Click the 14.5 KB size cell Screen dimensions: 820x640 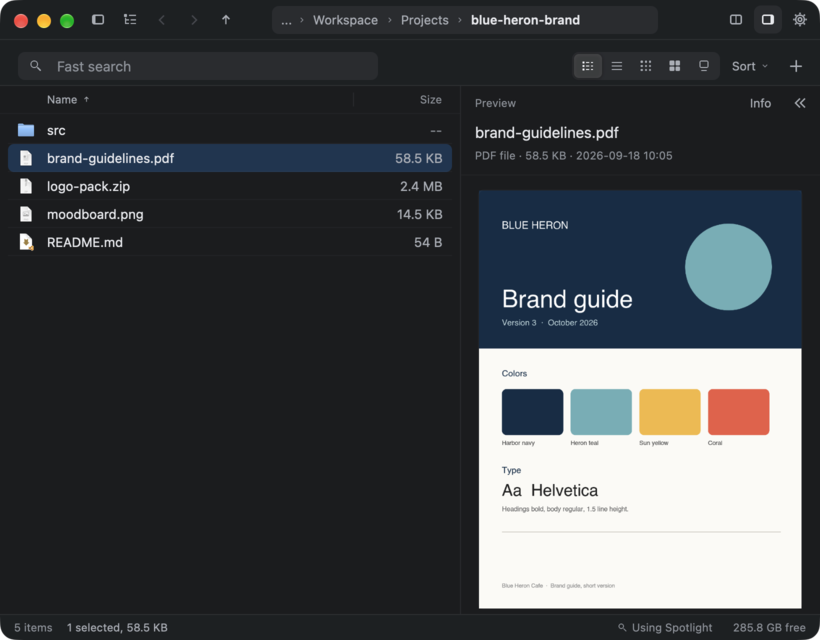(419, 214)
